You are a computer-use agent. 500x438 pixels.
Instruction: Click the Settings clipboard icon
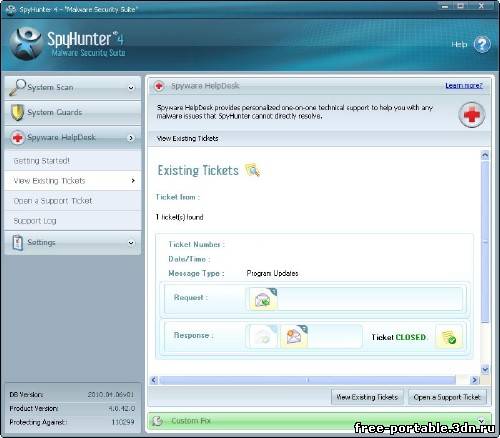pyautogui.click(x=17, y=242)
